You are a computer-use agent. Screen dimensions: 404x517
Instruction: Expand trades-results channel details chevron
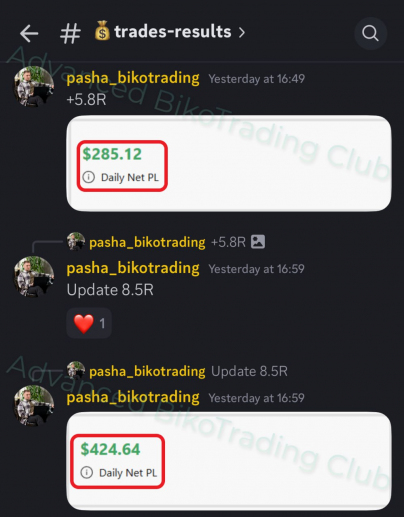(x=242, y=32)
